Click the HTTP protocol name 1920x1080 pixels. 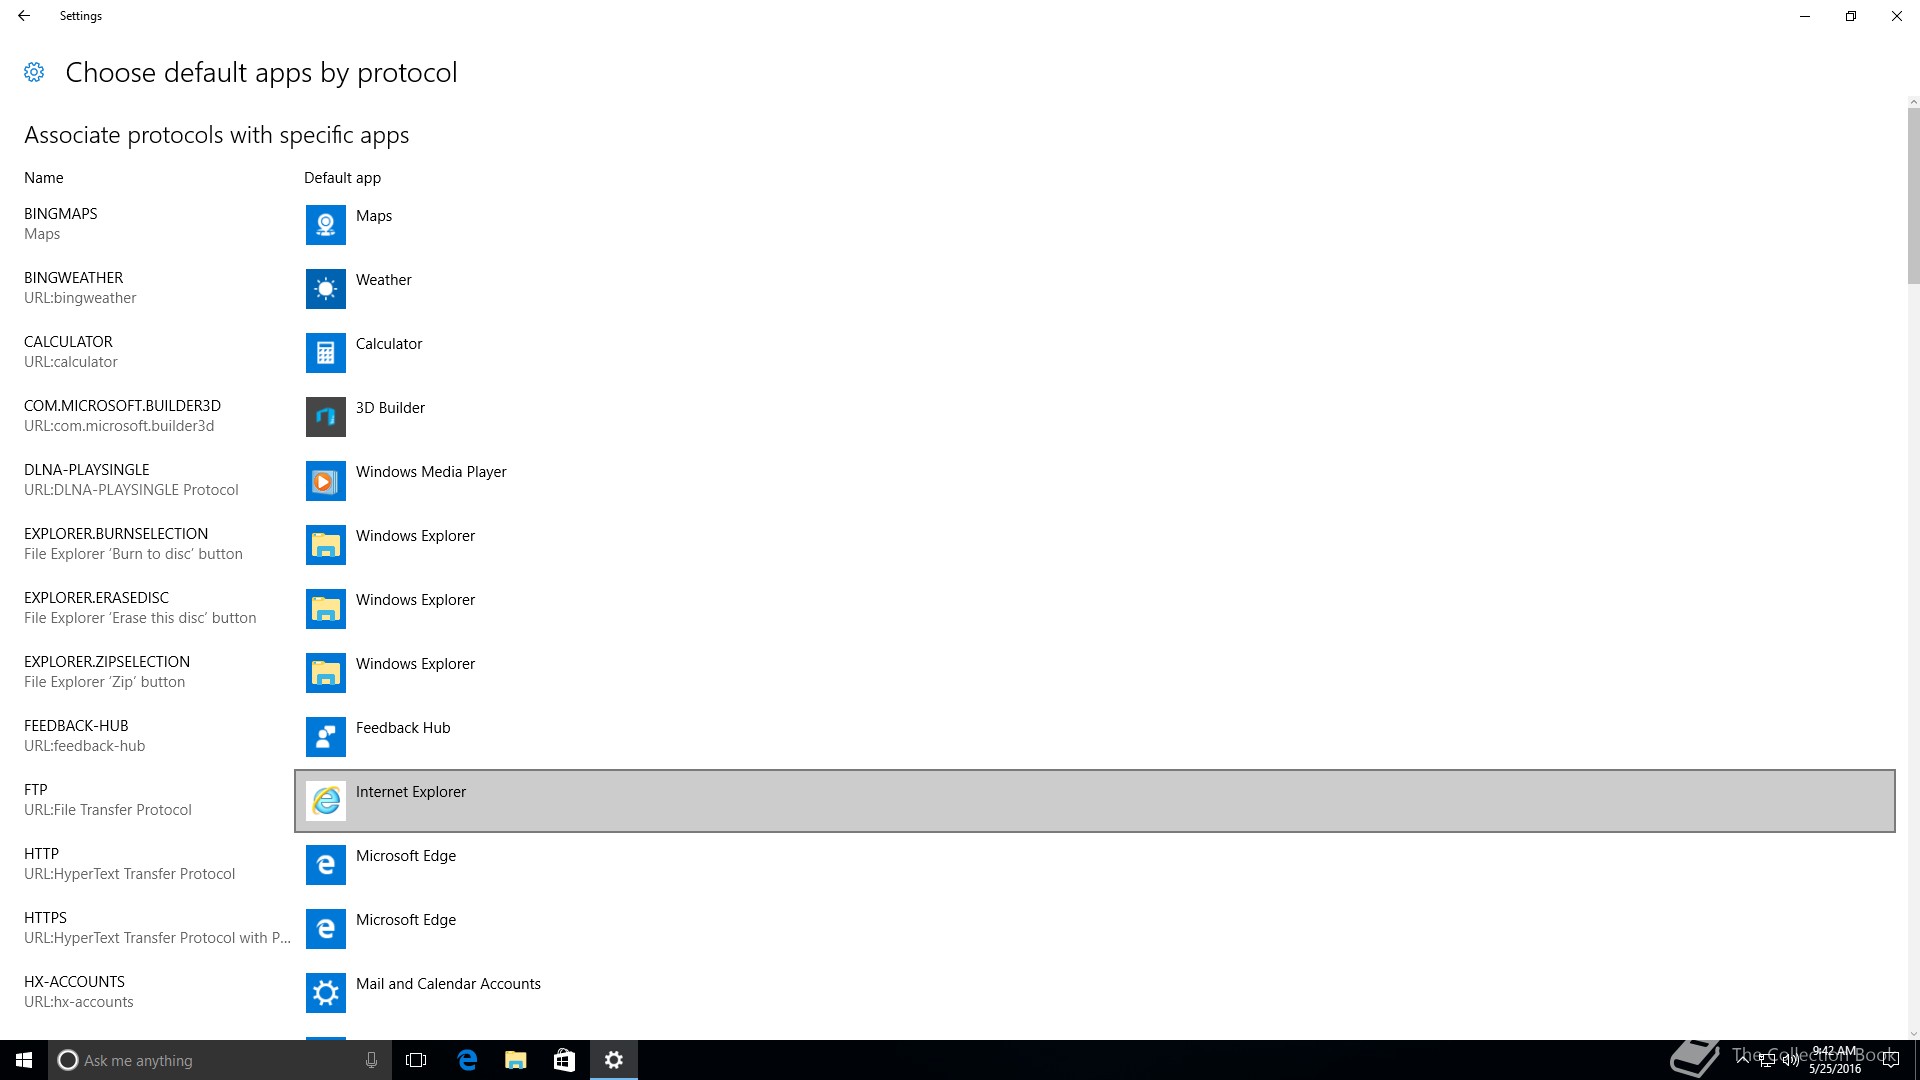tap(41, 854)
